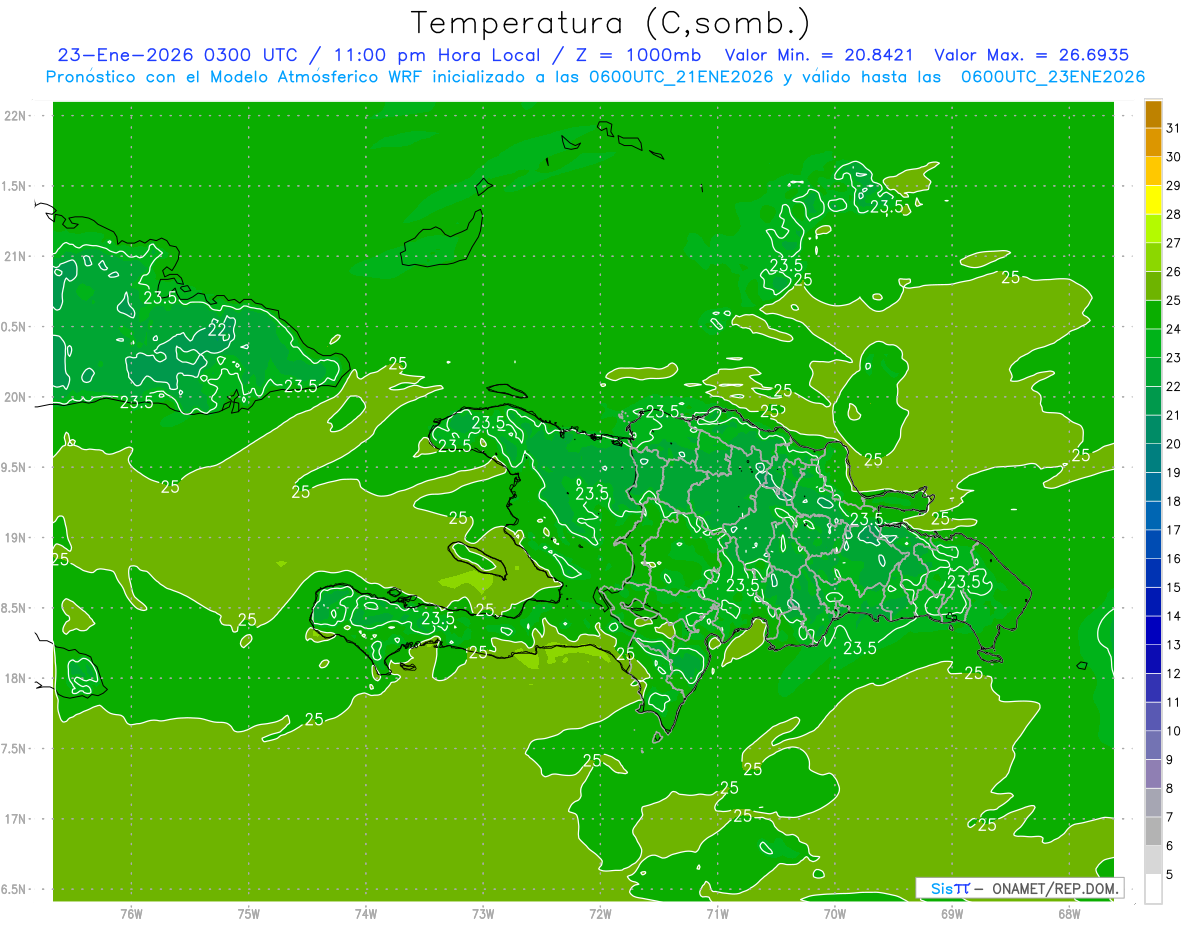Select the Valor Min. = 20.8421 text
This screenshot has height=927, width=1200.
(820, 55)
